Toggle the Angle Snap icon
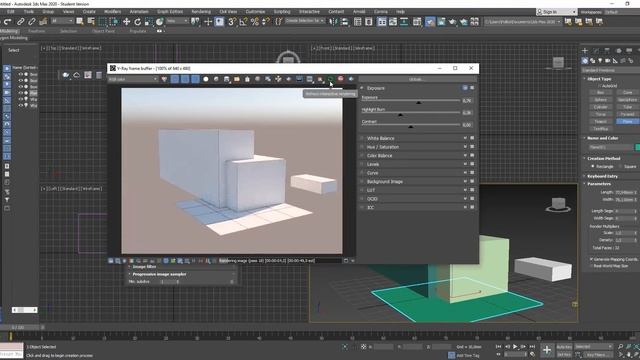Image resolution: width=640 pixels, height=360 pixels. click(x=243, y=22)
